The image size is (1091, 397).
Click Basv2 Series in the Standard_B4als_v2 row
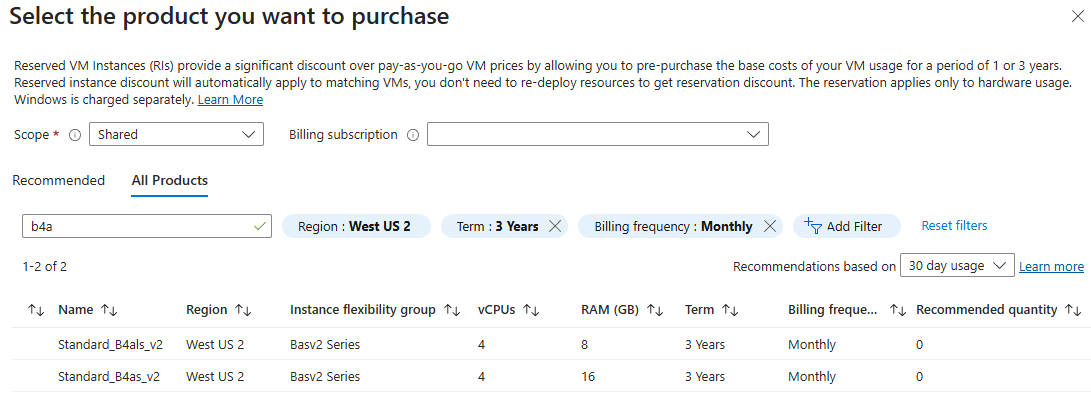(325, 344)
